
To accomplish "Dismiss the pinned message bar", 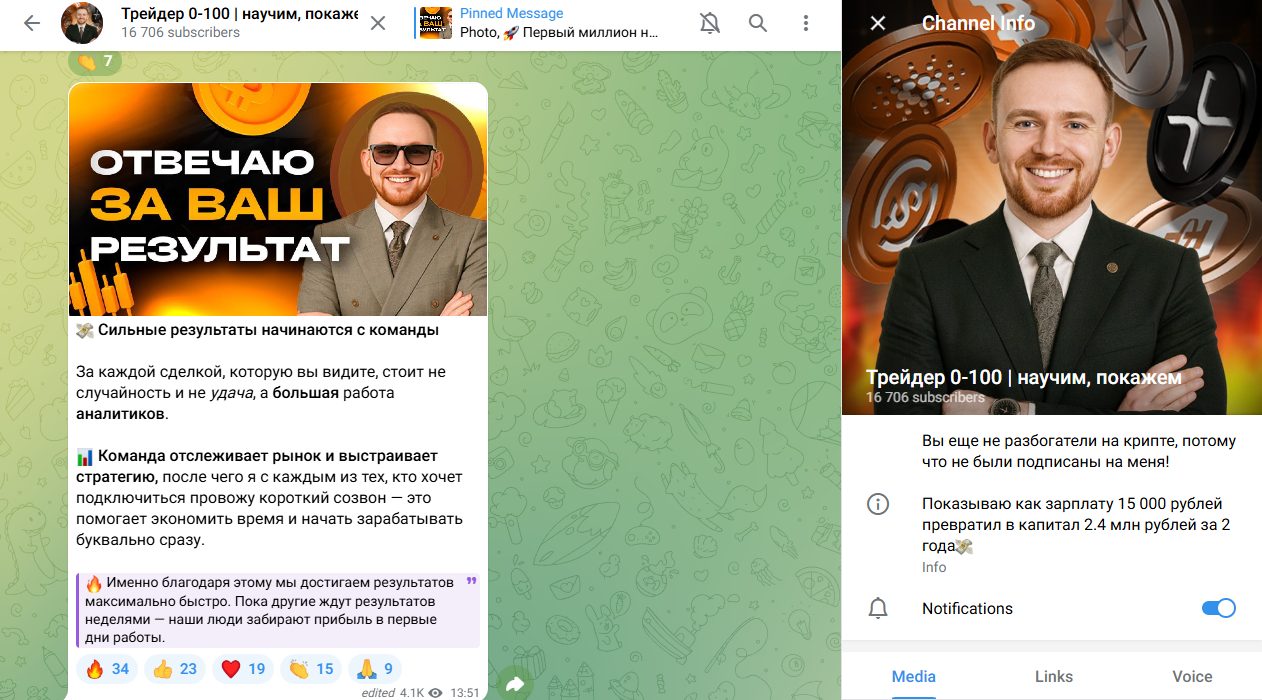I will pyautogui.click(x=378, y=23).
